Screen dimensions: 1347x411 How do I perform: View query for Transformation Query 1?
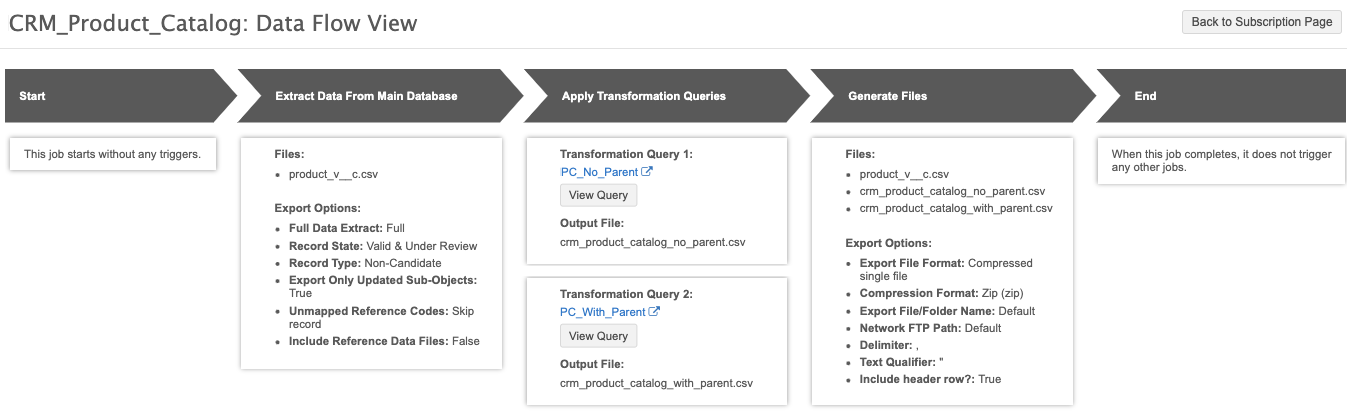pos(598,195)
